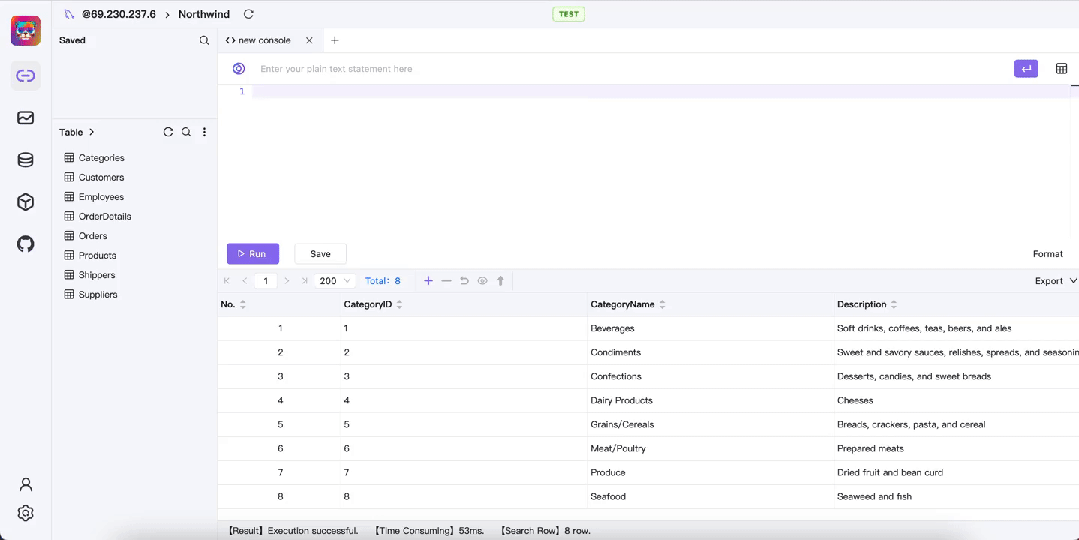Refresh the Northwind connection
This screenshot has width=1079, height=540.
(249, 14)
